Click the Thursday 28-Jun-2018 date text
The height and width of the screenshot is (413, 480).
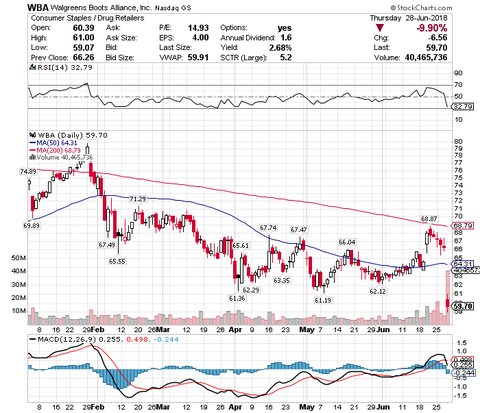tap(408, 18)
